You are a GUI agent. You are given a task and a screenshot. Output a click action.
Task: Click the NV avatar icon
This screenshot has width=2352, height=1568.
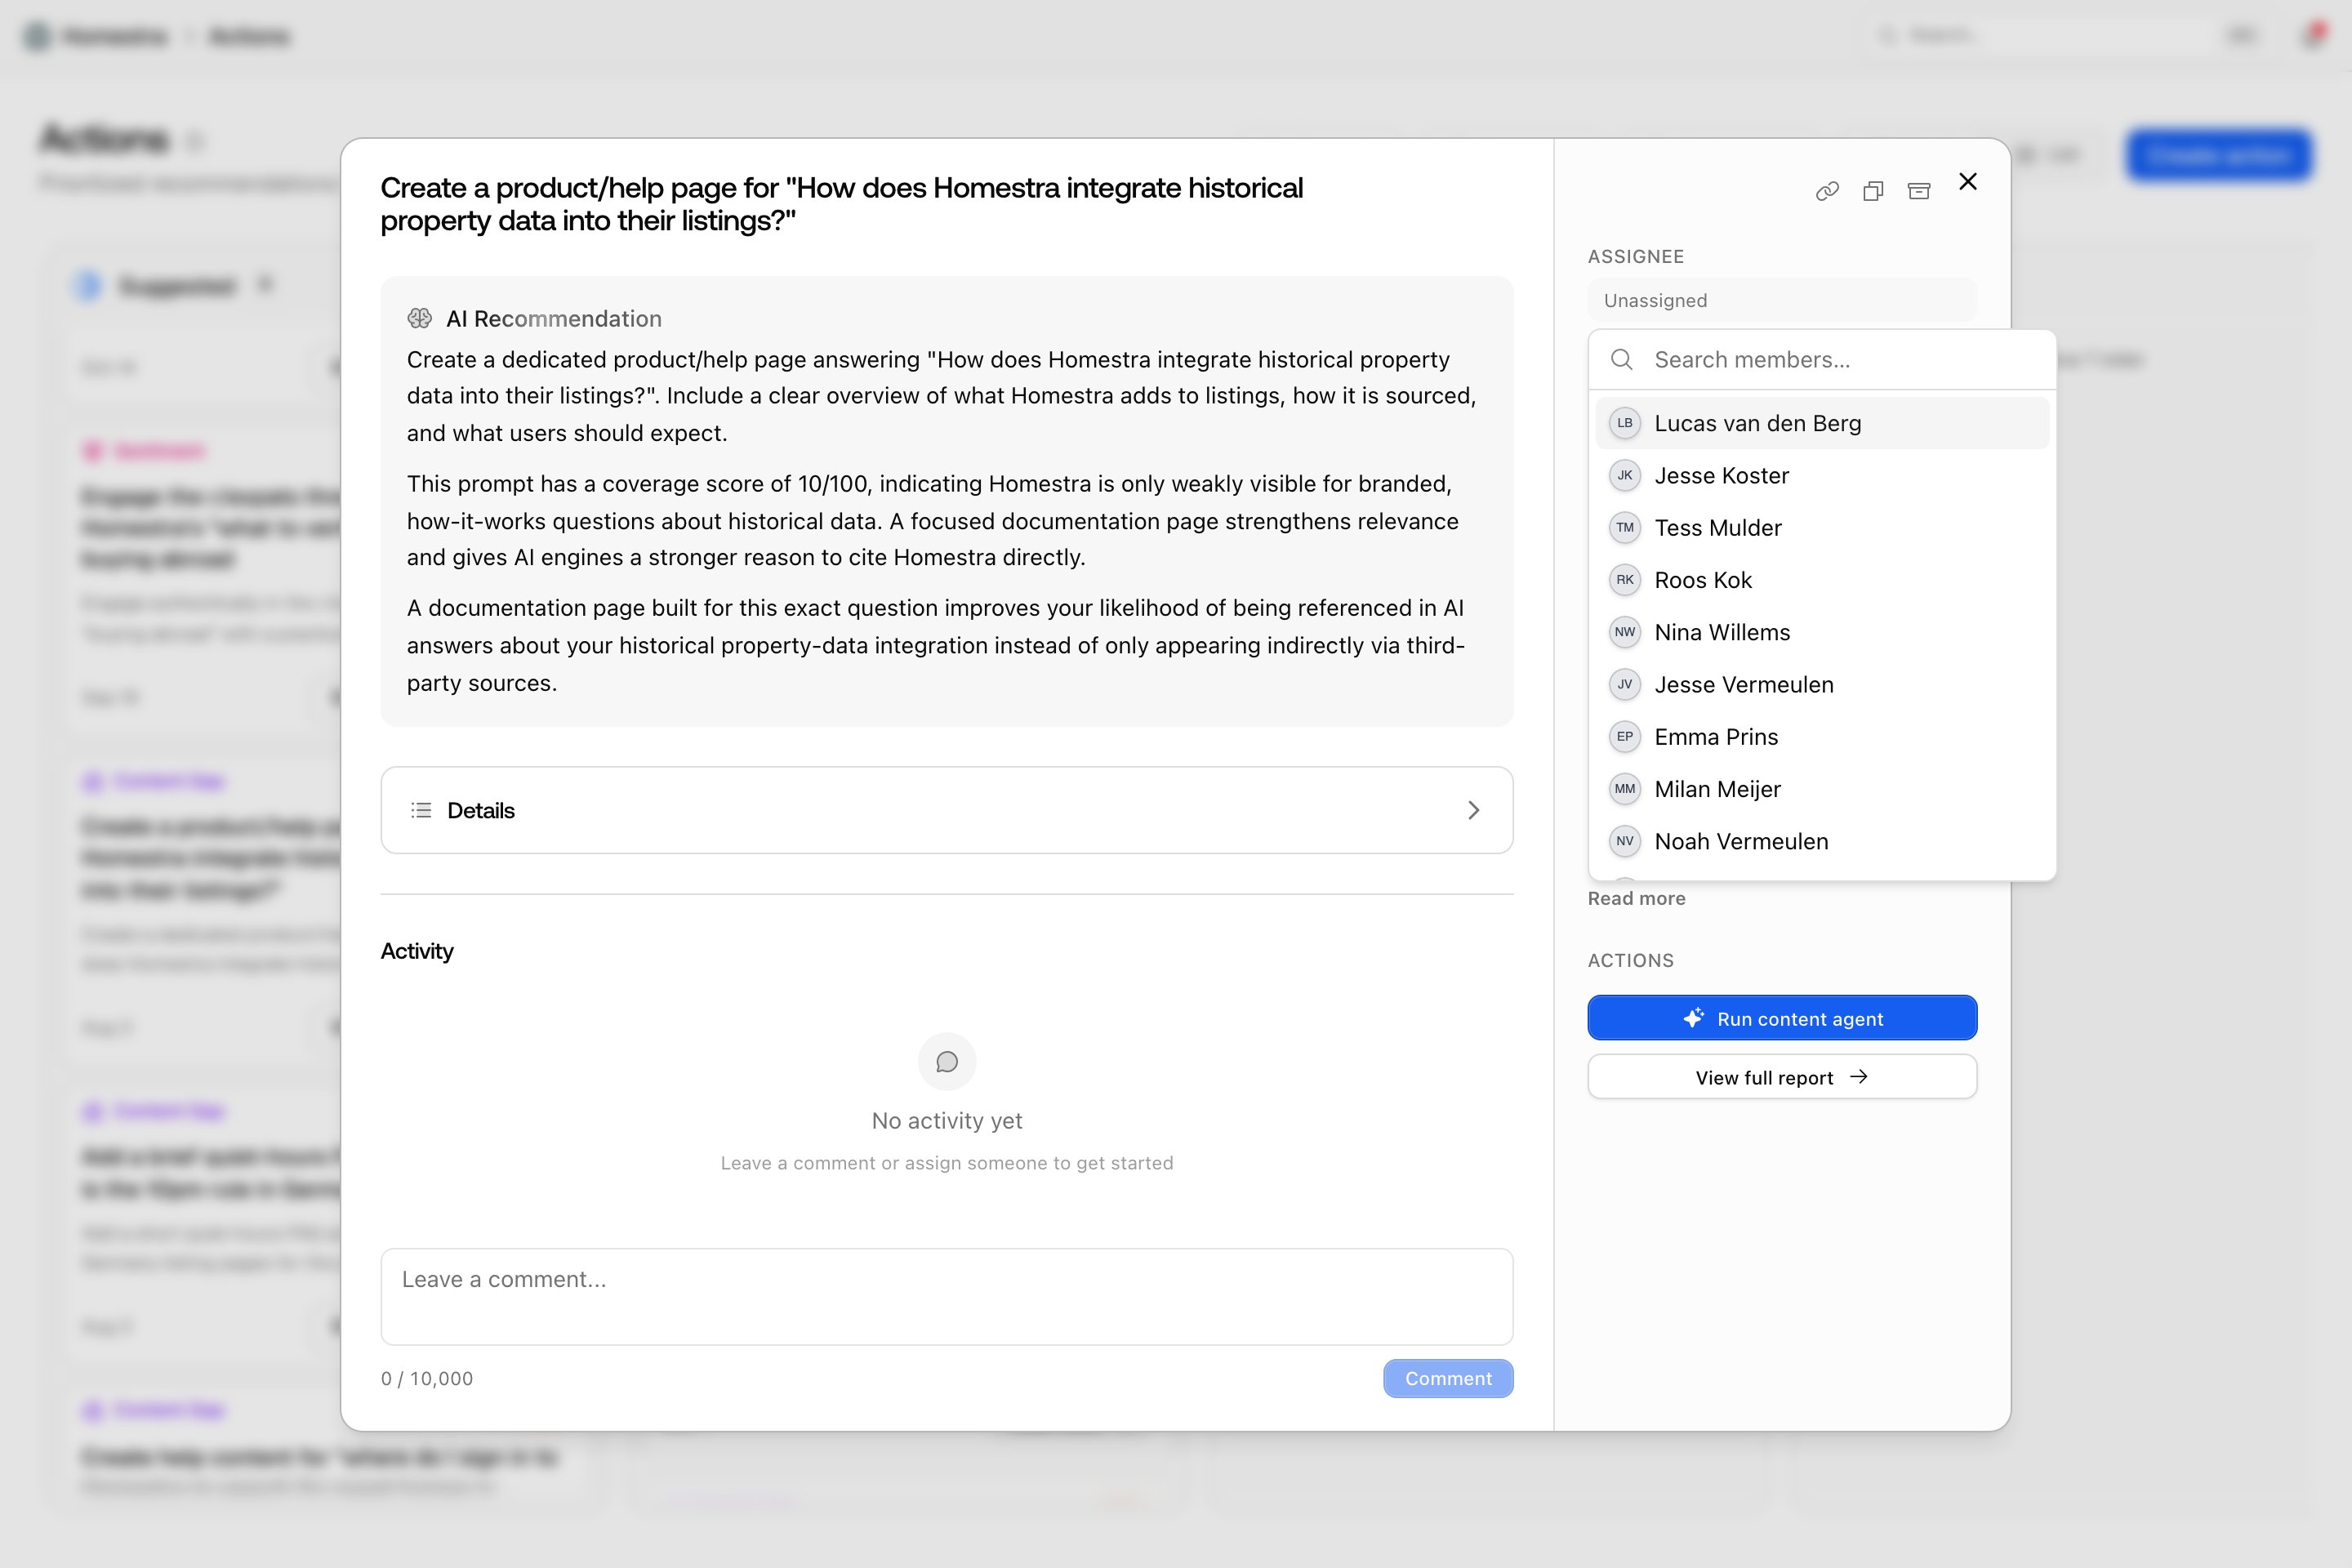1625,841
